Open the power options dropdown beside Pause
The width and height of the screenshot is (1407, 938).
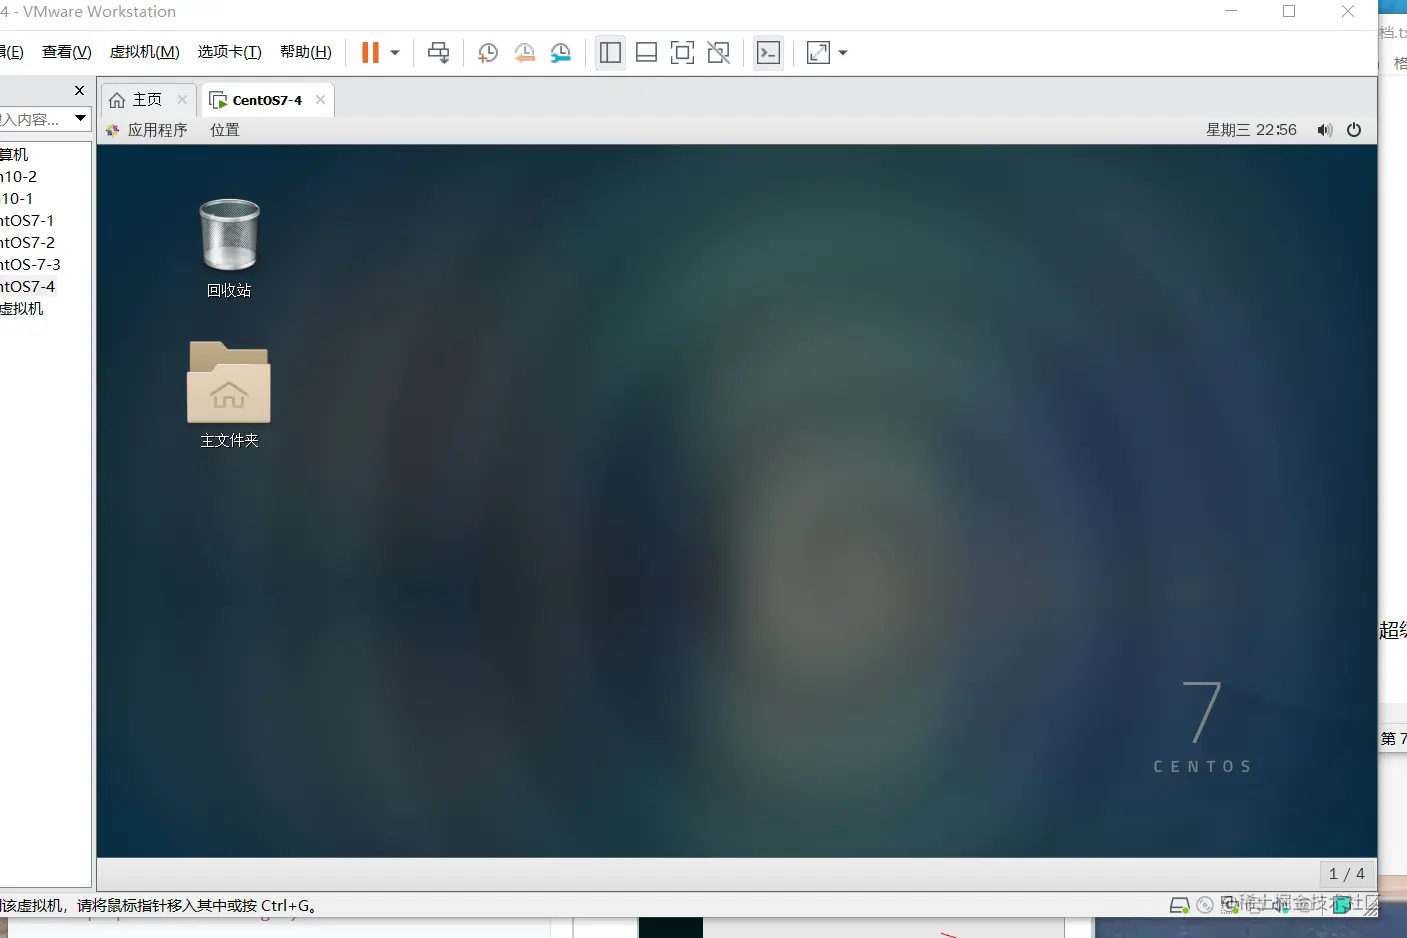[x=395, y=53]
